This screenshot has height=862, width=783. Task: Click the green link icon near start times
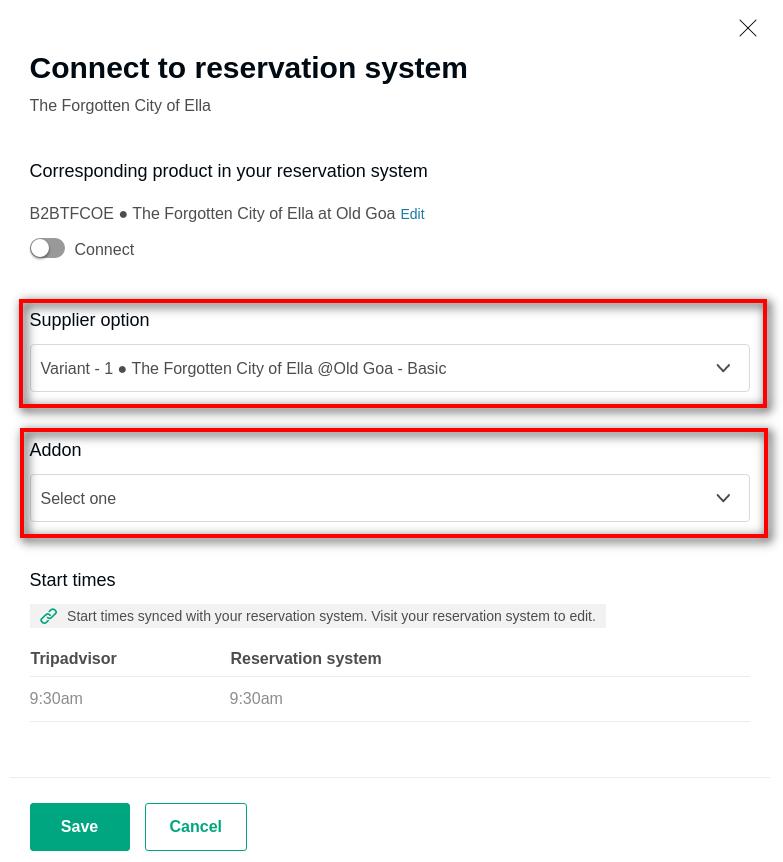(x=48, y=616)
